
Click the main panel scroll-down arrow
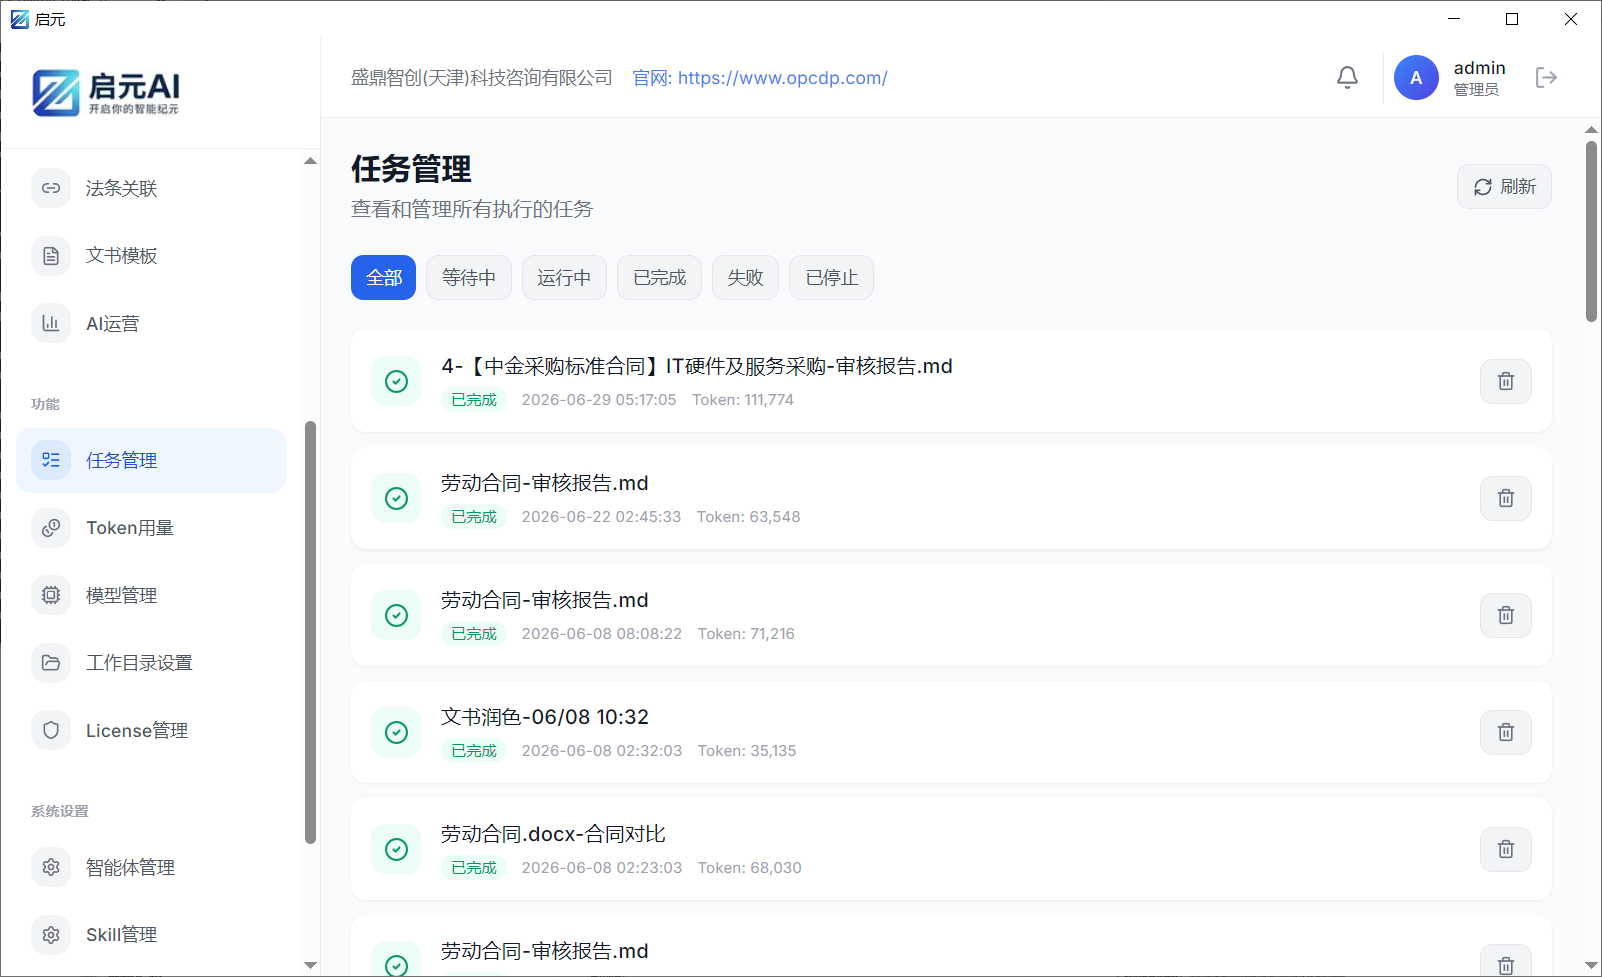tap(1591, 965)
